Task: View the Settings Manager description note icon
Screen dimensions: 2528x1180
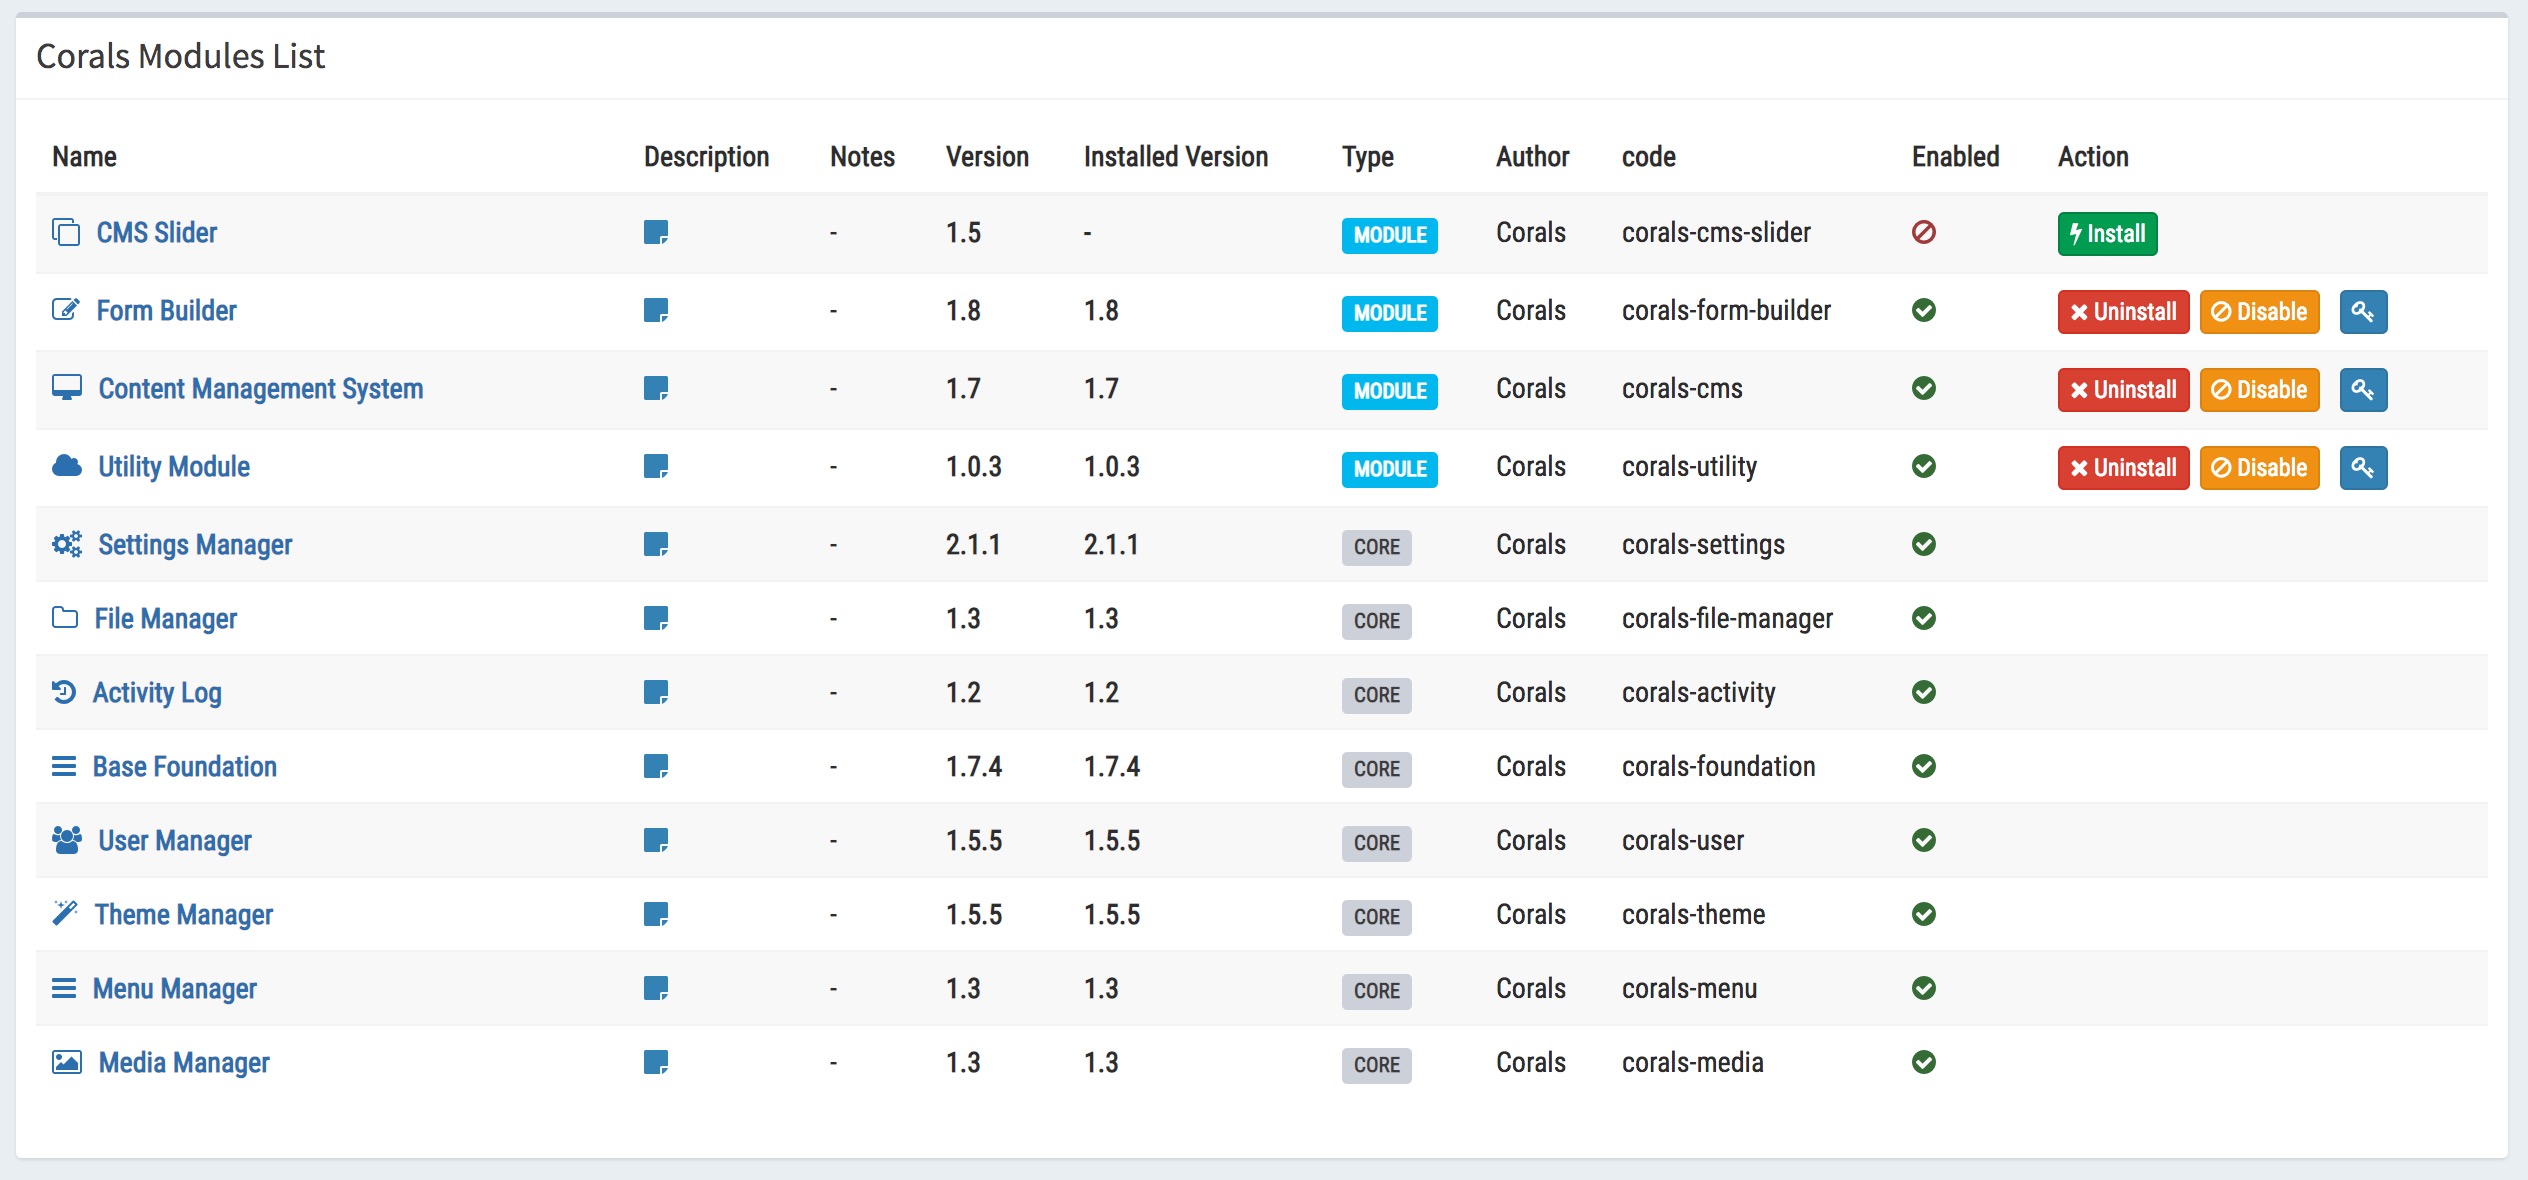Action: point(656,545)
